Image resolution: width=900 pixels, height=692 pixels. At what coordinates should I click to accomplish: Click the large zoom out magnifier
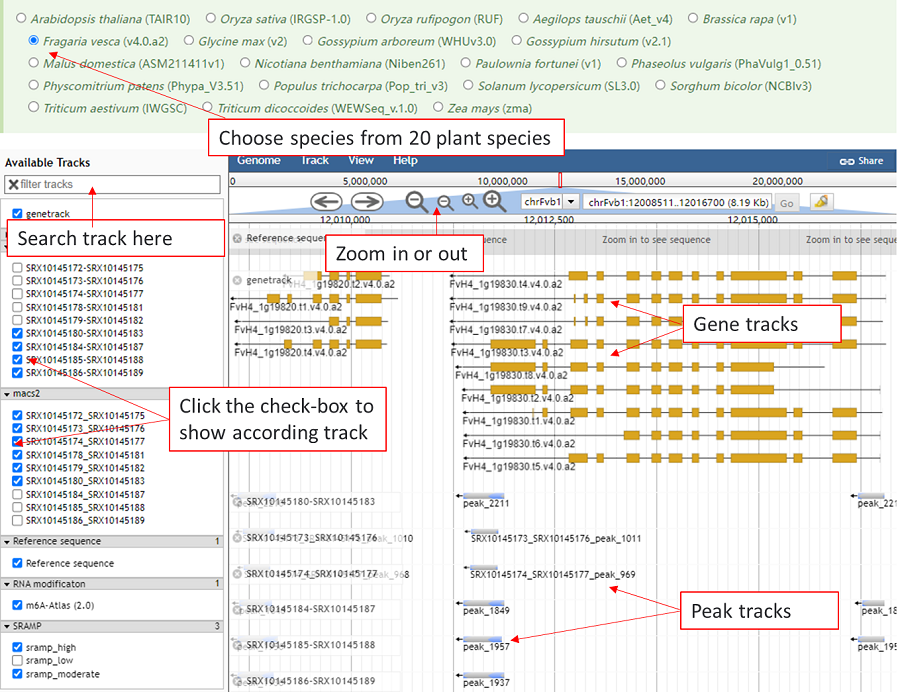(x=417, y=201)
